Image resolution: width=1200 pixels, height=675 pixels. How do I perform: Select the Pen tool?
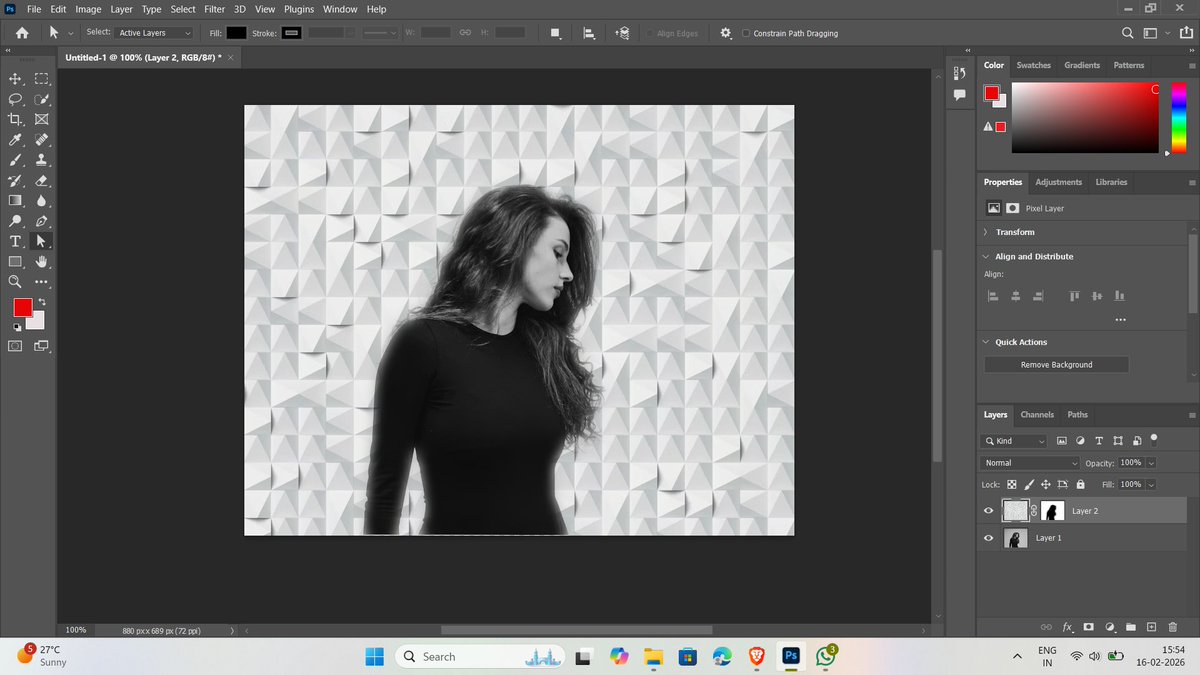coord(42,221)
